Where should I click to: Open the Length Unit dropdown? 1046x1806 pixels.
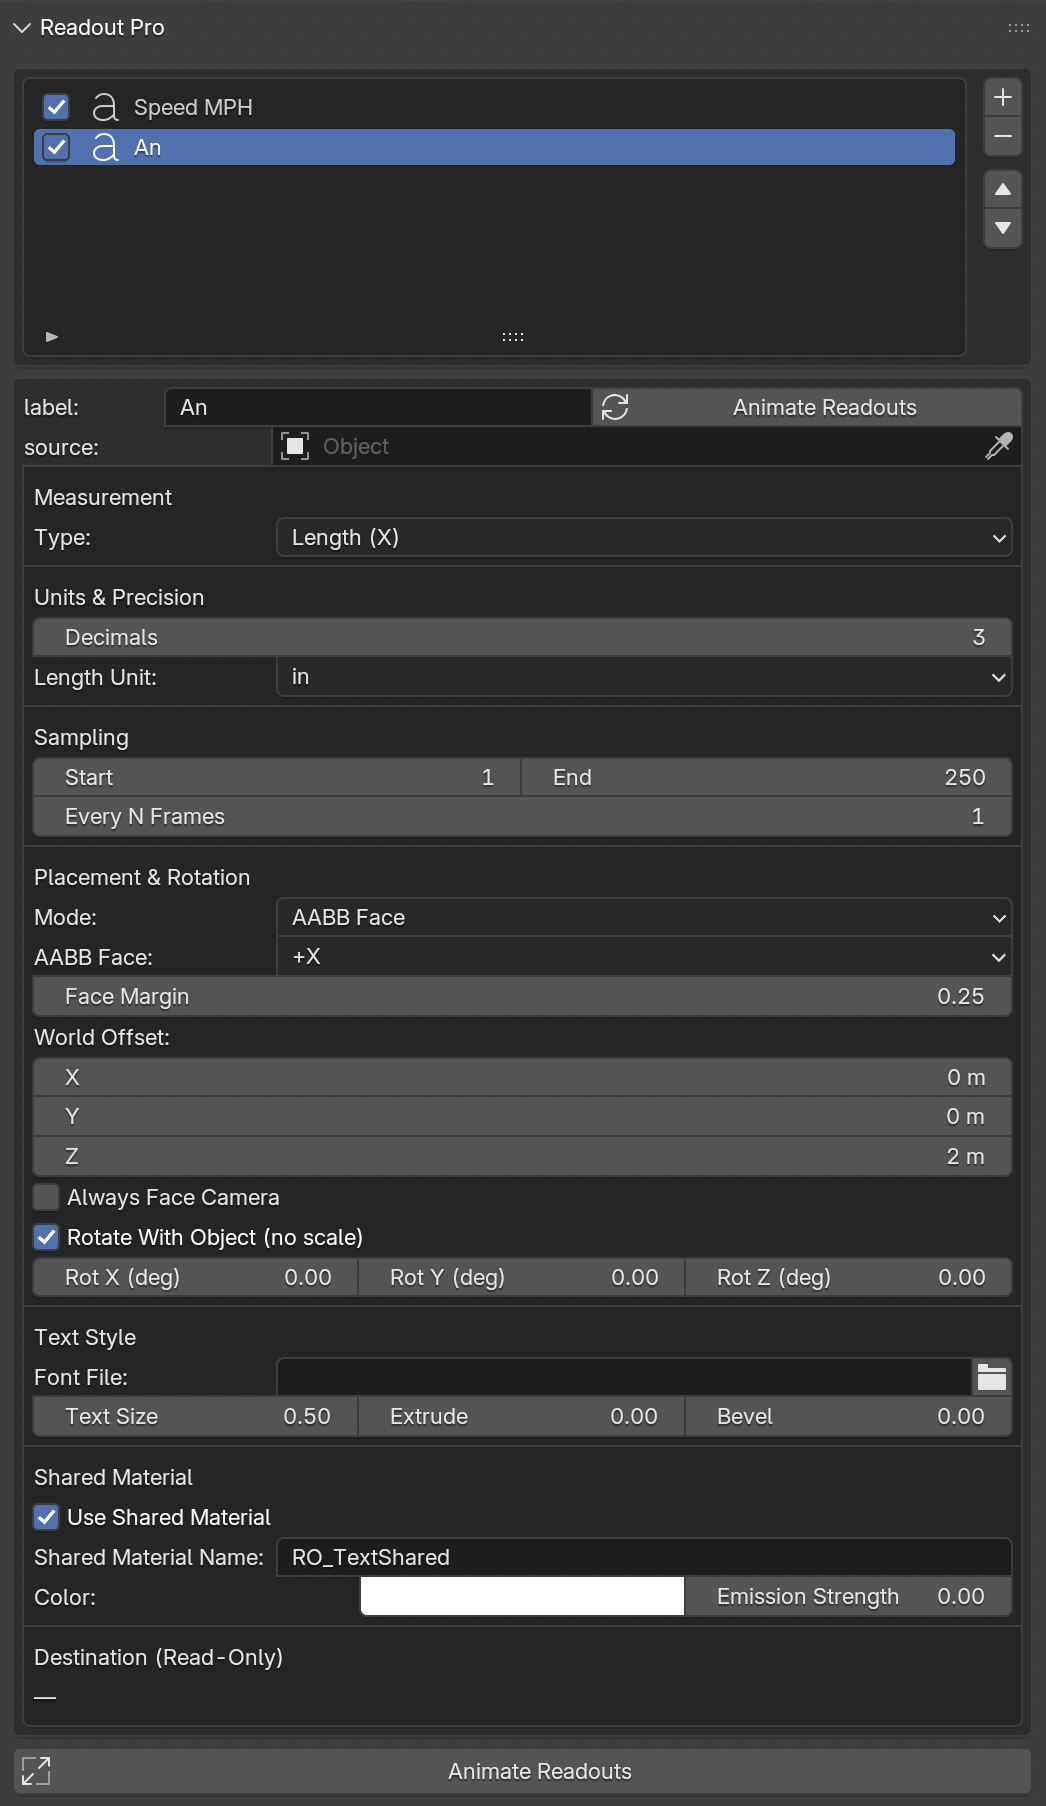[x=644, y=677]
